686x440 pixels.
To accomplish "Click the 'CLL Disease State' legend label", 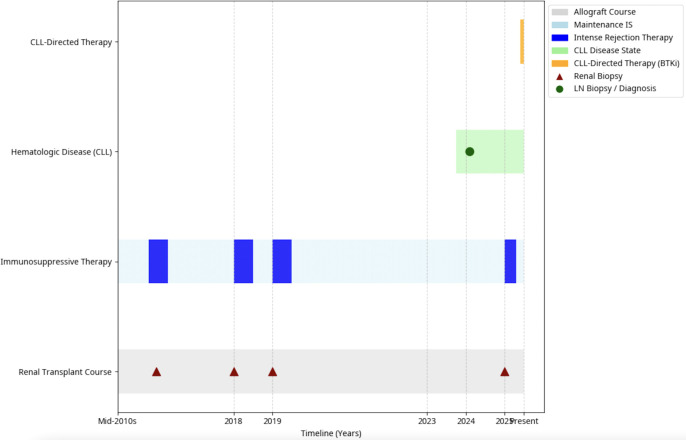I will (x=607, y=51).
